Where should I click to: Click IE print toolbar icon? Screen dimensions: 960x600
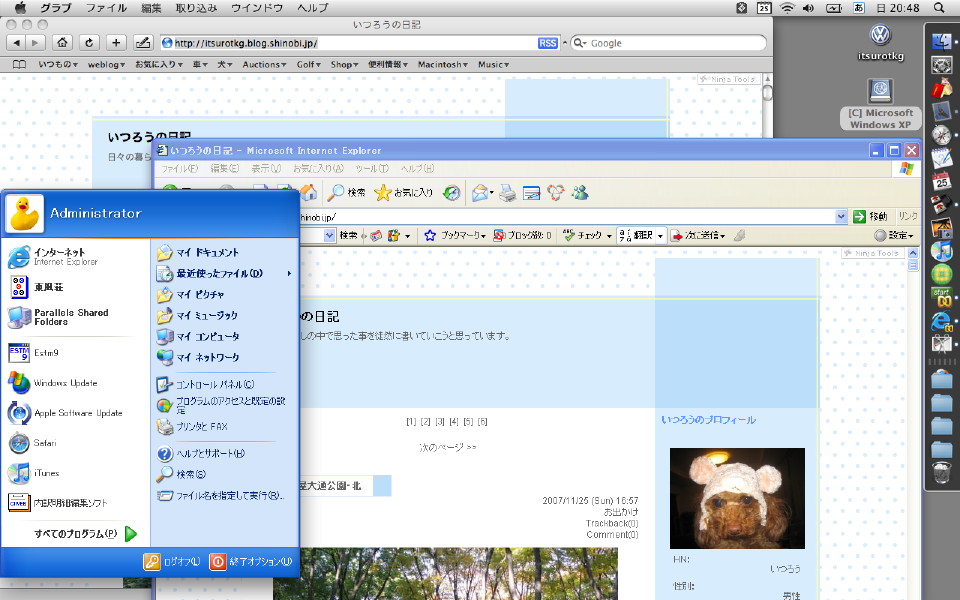(507, 193)
